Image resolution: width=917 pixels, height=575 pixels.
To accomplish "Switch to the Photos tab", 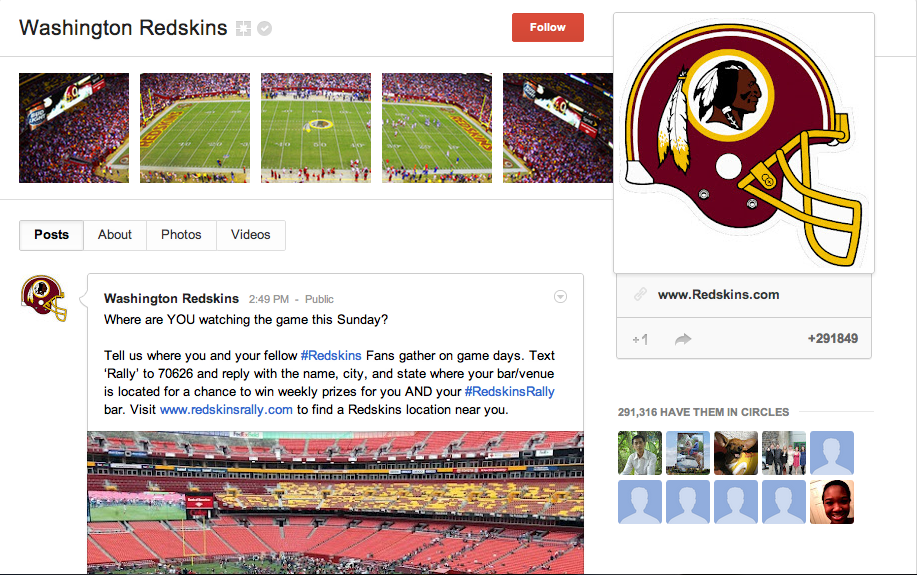I will click(181, 235).
